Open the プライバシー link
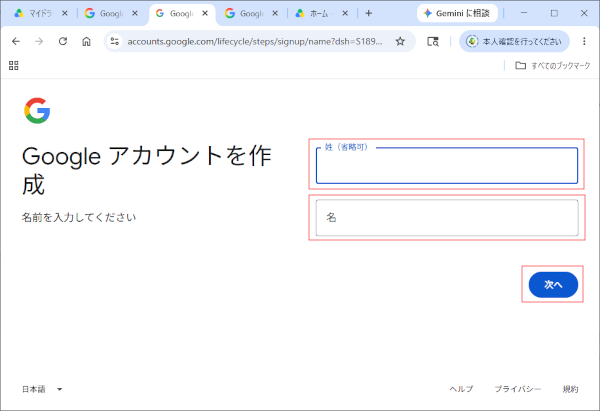This screenshot has height=411, width=600. (x=518, y=389)
